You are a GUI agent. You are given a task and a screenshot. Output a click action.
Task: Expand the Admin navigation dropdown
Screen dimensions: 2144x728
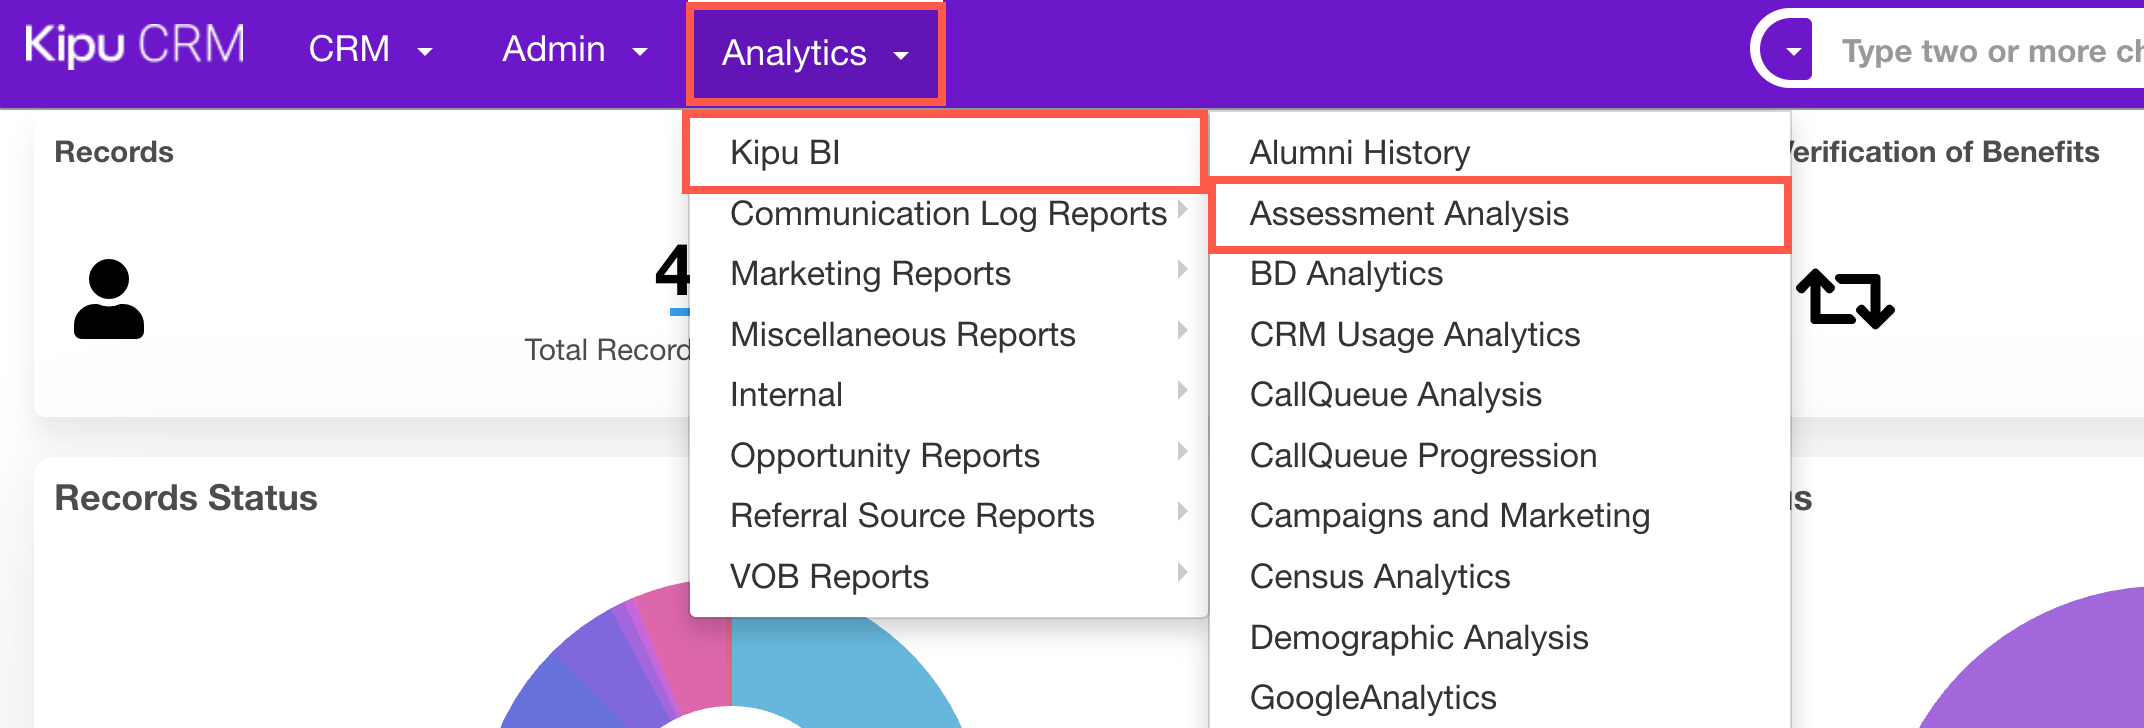(x=574, y=49)
